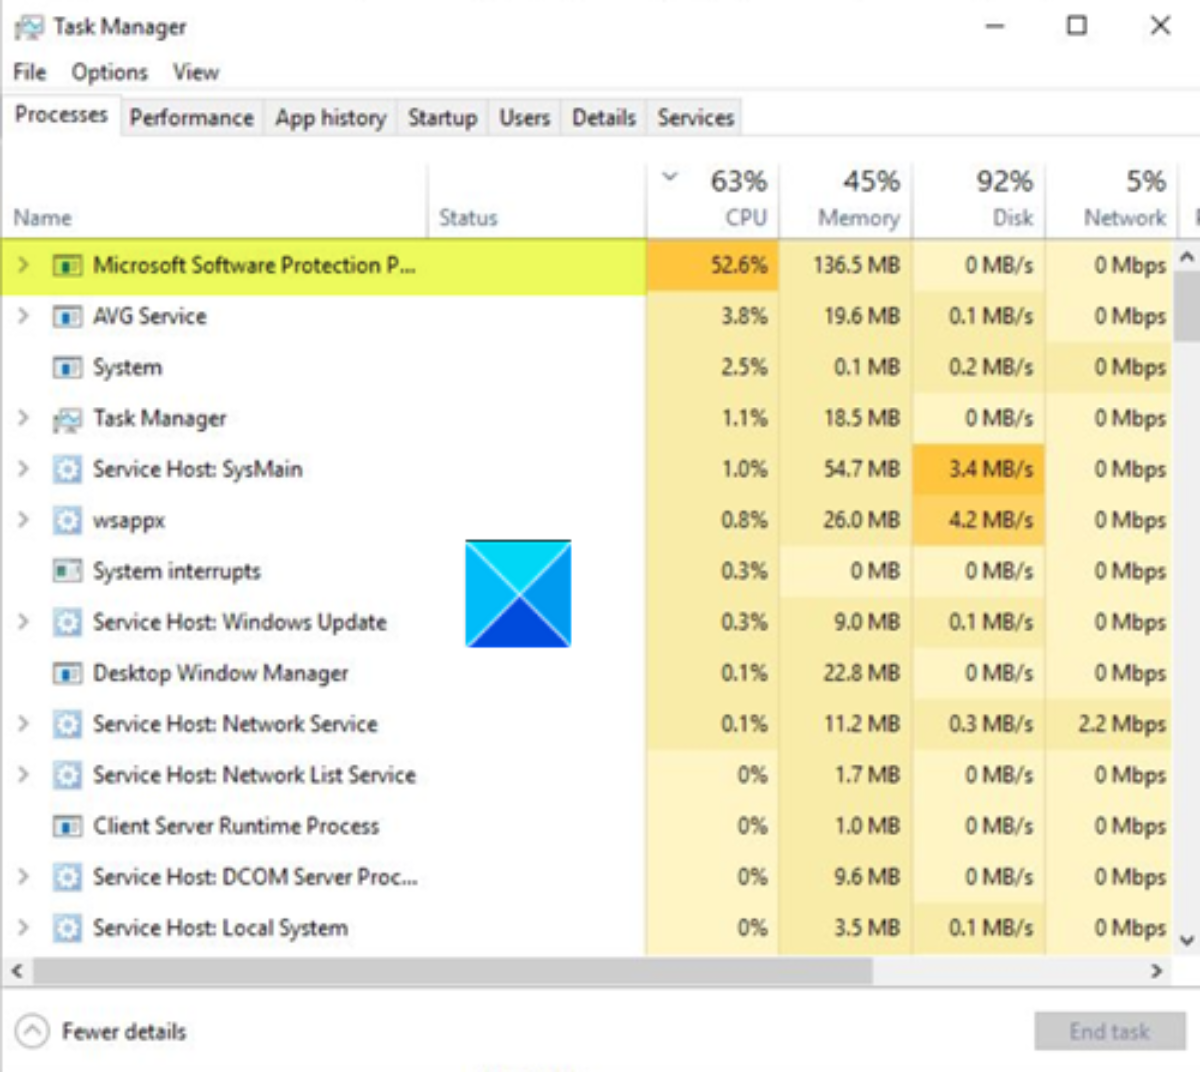Click the wsappx gear icon
Image resolution: width=1200 pixels, height=1072 pixels.
click(67, 521)
